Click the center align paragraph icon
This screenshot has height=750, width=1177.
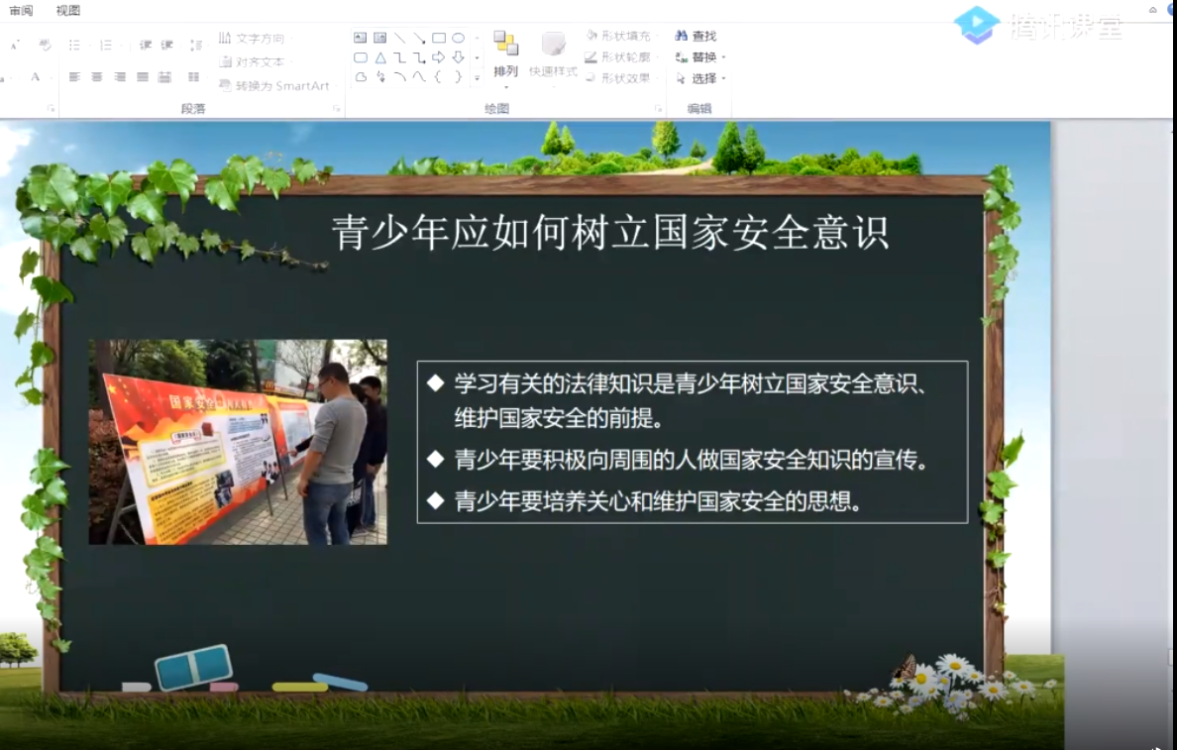point(97,77)
